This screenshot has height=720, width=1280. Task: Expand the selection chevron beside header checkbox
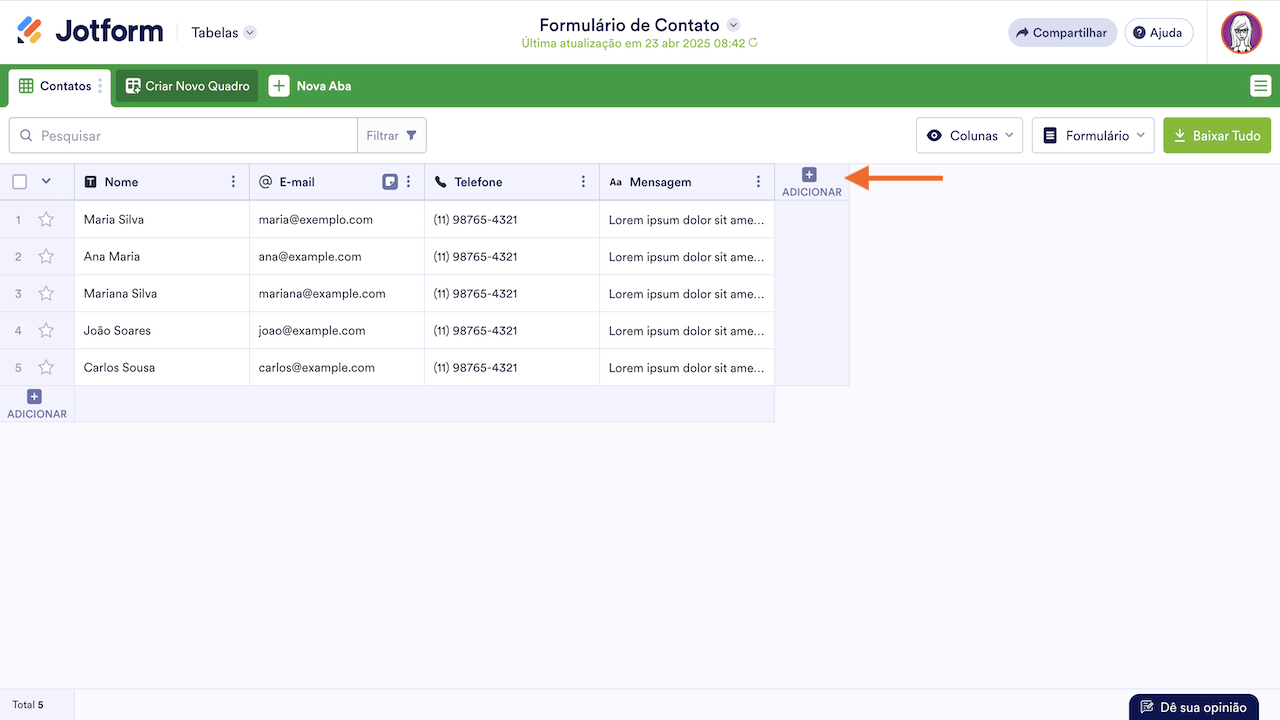(45, 181)
